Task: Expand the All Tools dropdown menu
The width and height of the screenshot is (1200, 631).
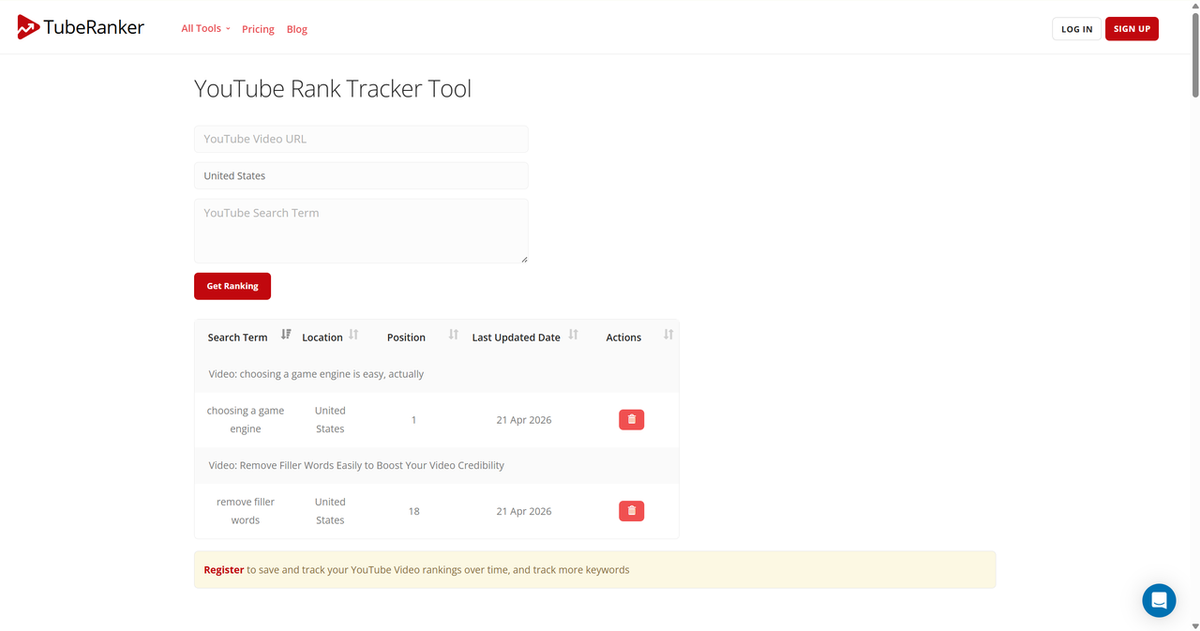Action: pos(205,28)
